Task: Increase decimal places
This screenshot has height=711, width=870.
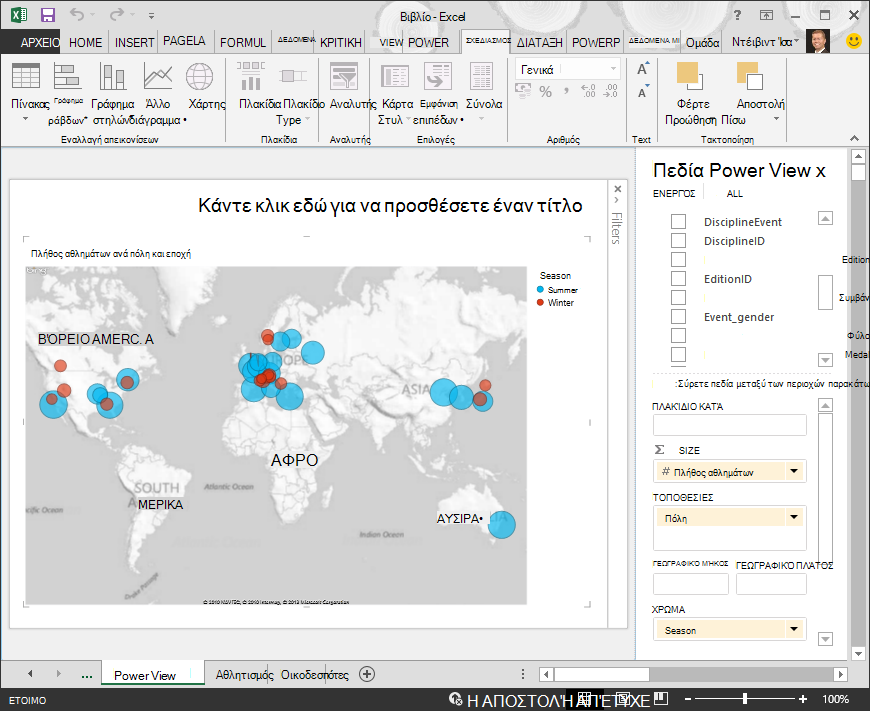Action: [x=588, y=91]
